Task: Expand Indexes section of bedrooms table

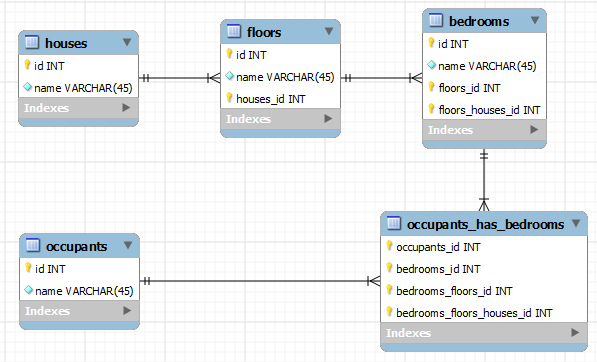Action: [534, 130]
